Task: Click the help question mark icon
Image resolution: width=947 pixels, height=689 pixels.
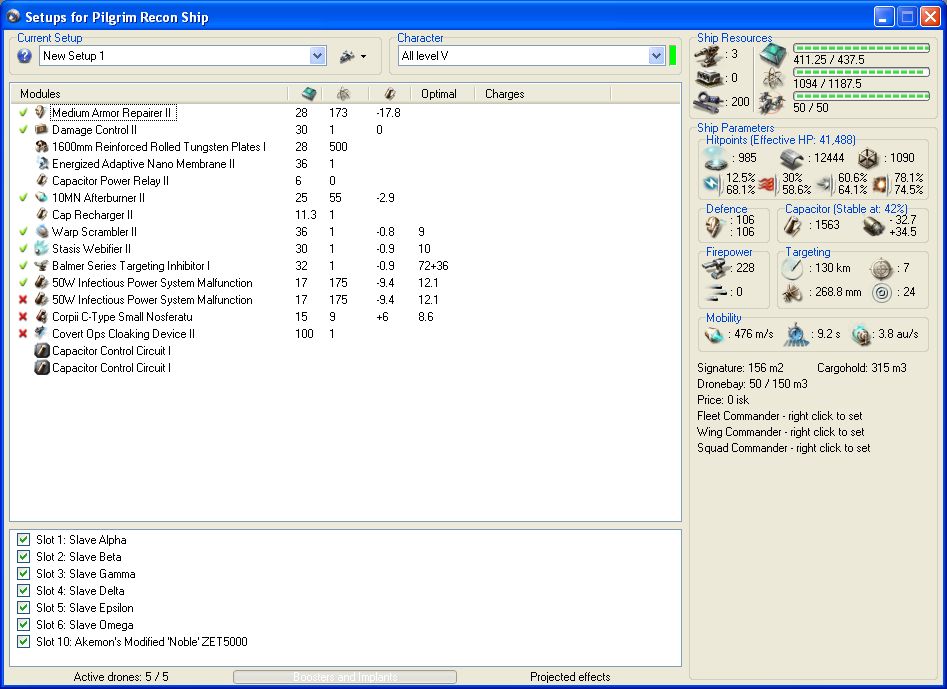Action: pos(25,56)
